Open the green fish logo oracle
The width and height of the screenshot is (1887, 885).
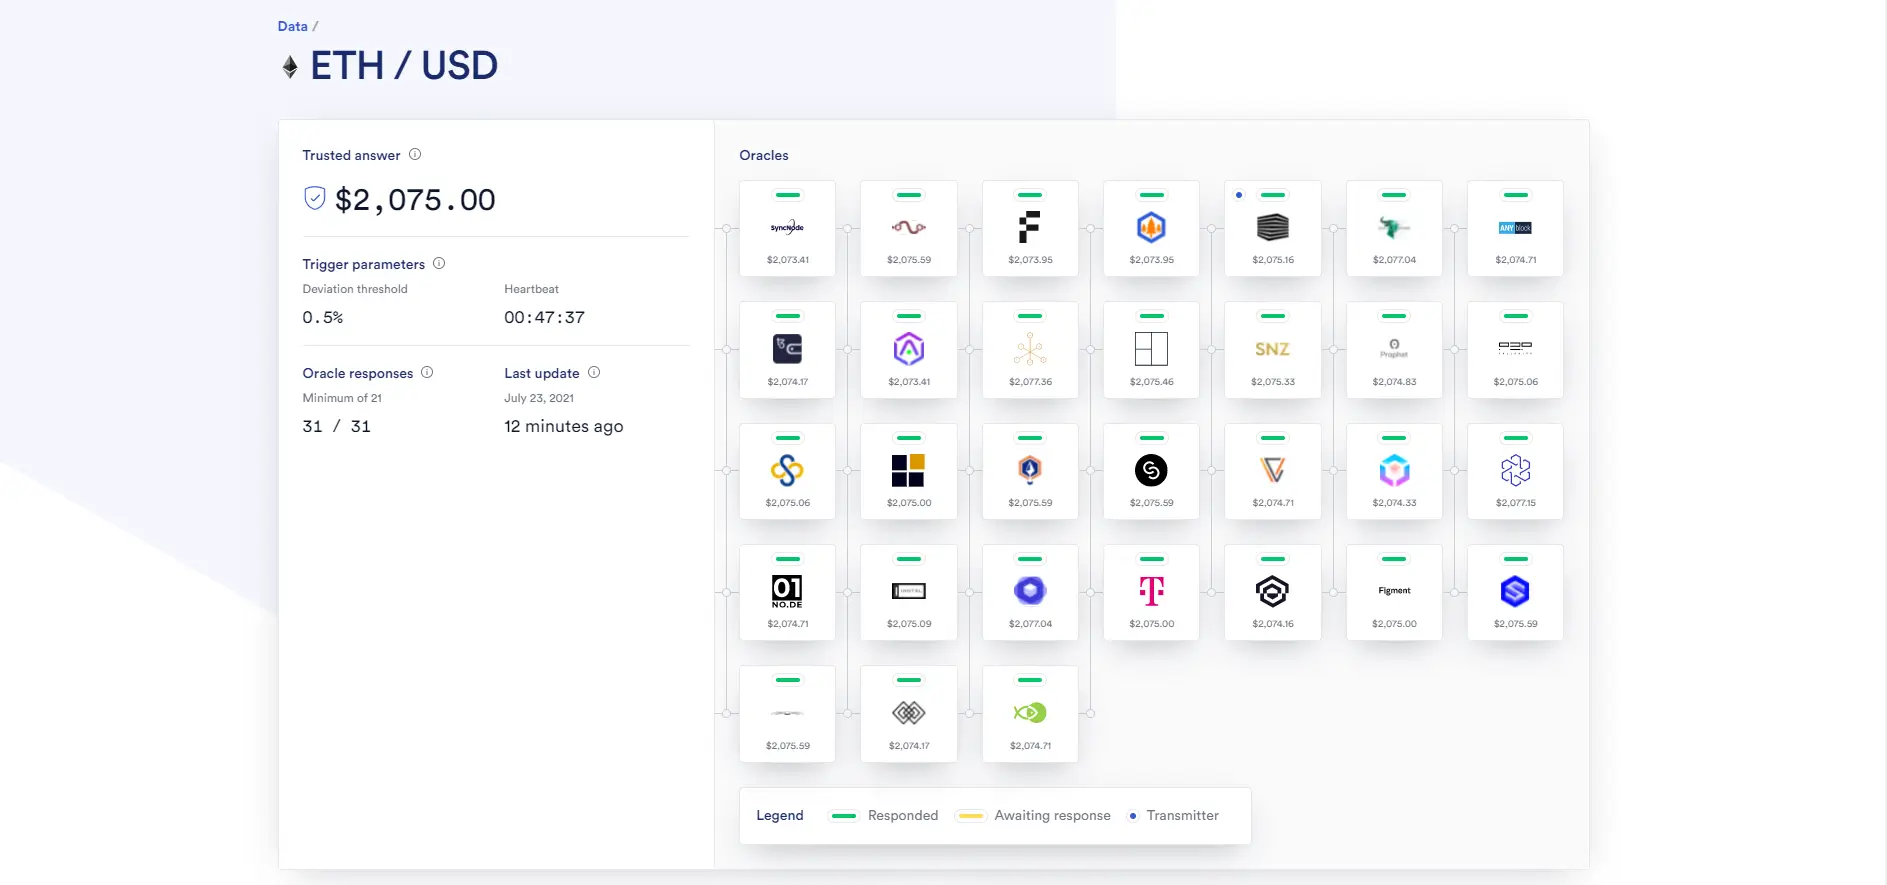tap(1030, 714)
